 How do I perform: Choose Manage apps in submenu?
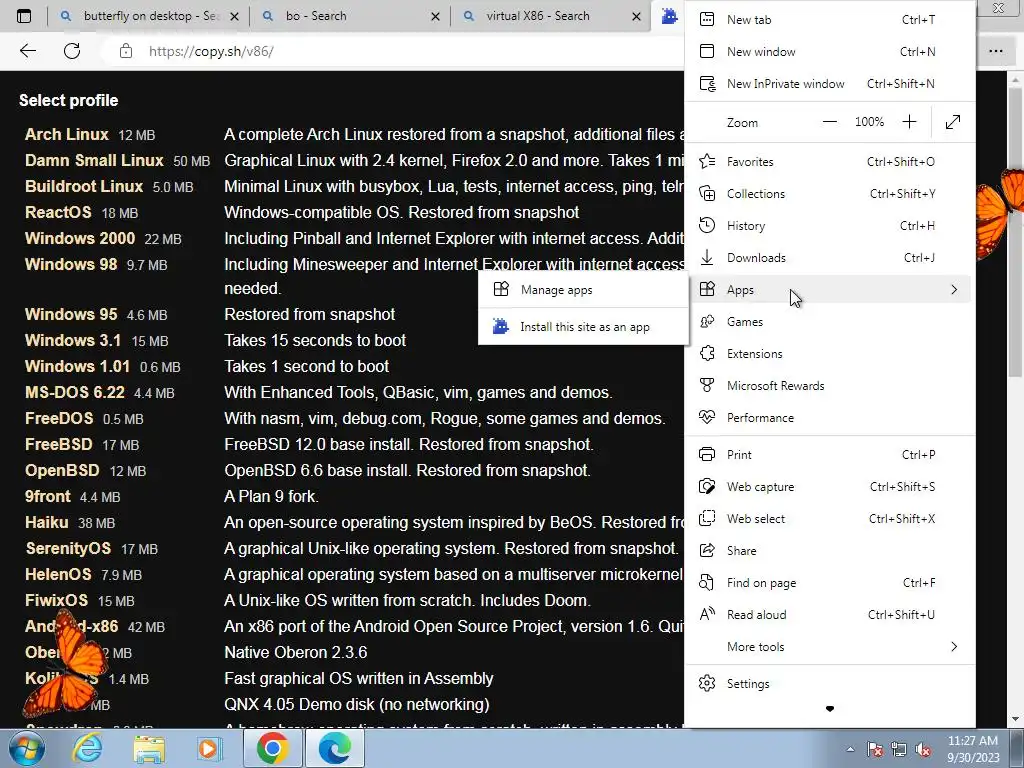tap(583, 289)
